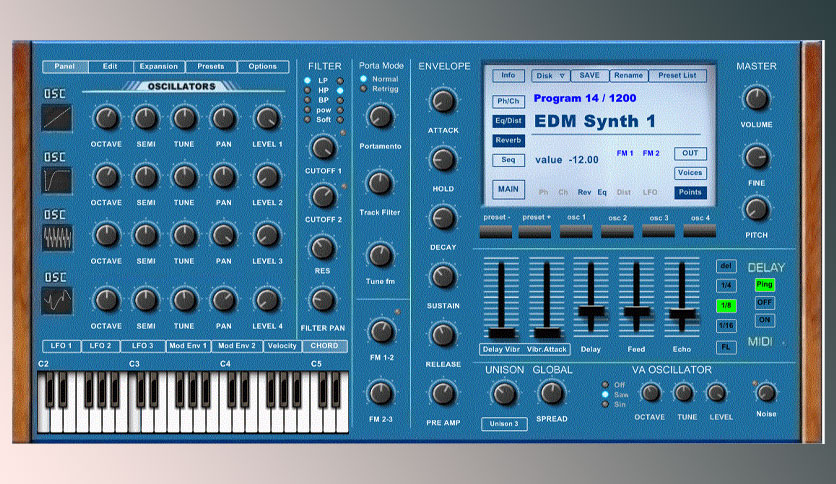Click the MAIN button in the display
Image resolution: width=836 pixels, height=484 pixels.
click(x=508, y=189)
